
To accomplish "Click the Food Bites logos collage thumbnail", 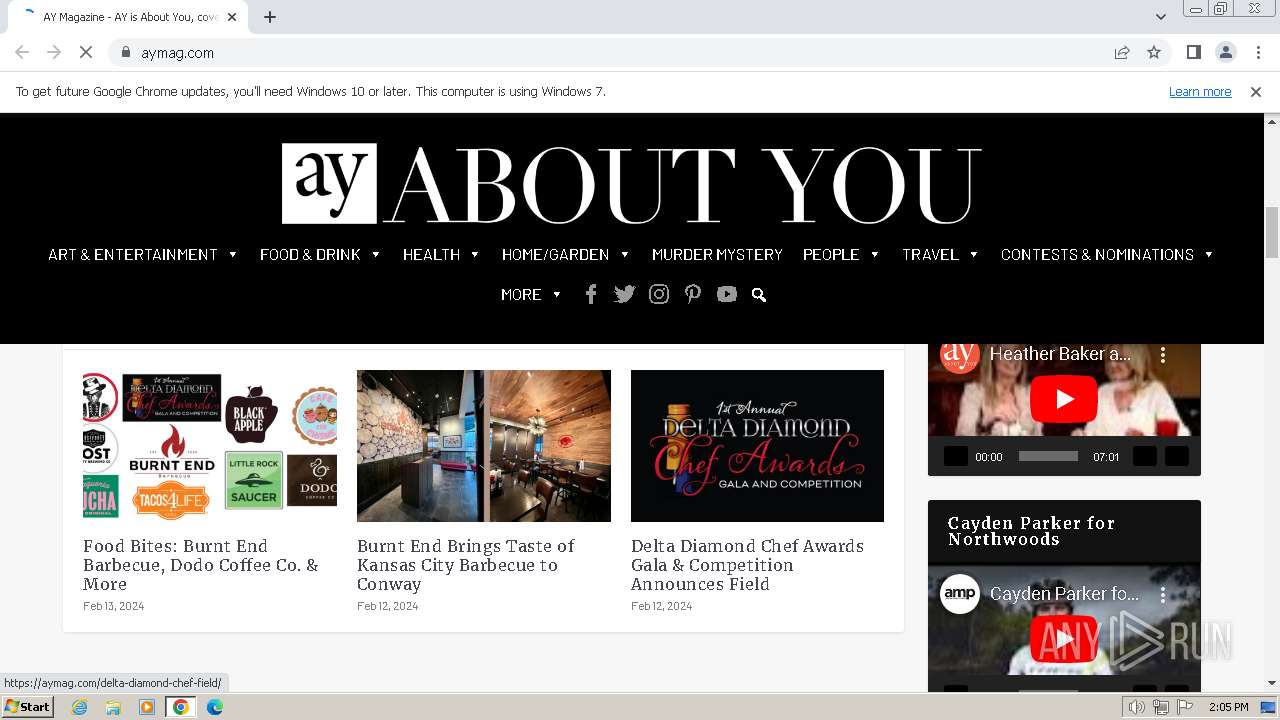I will click(x=210, y=446).
